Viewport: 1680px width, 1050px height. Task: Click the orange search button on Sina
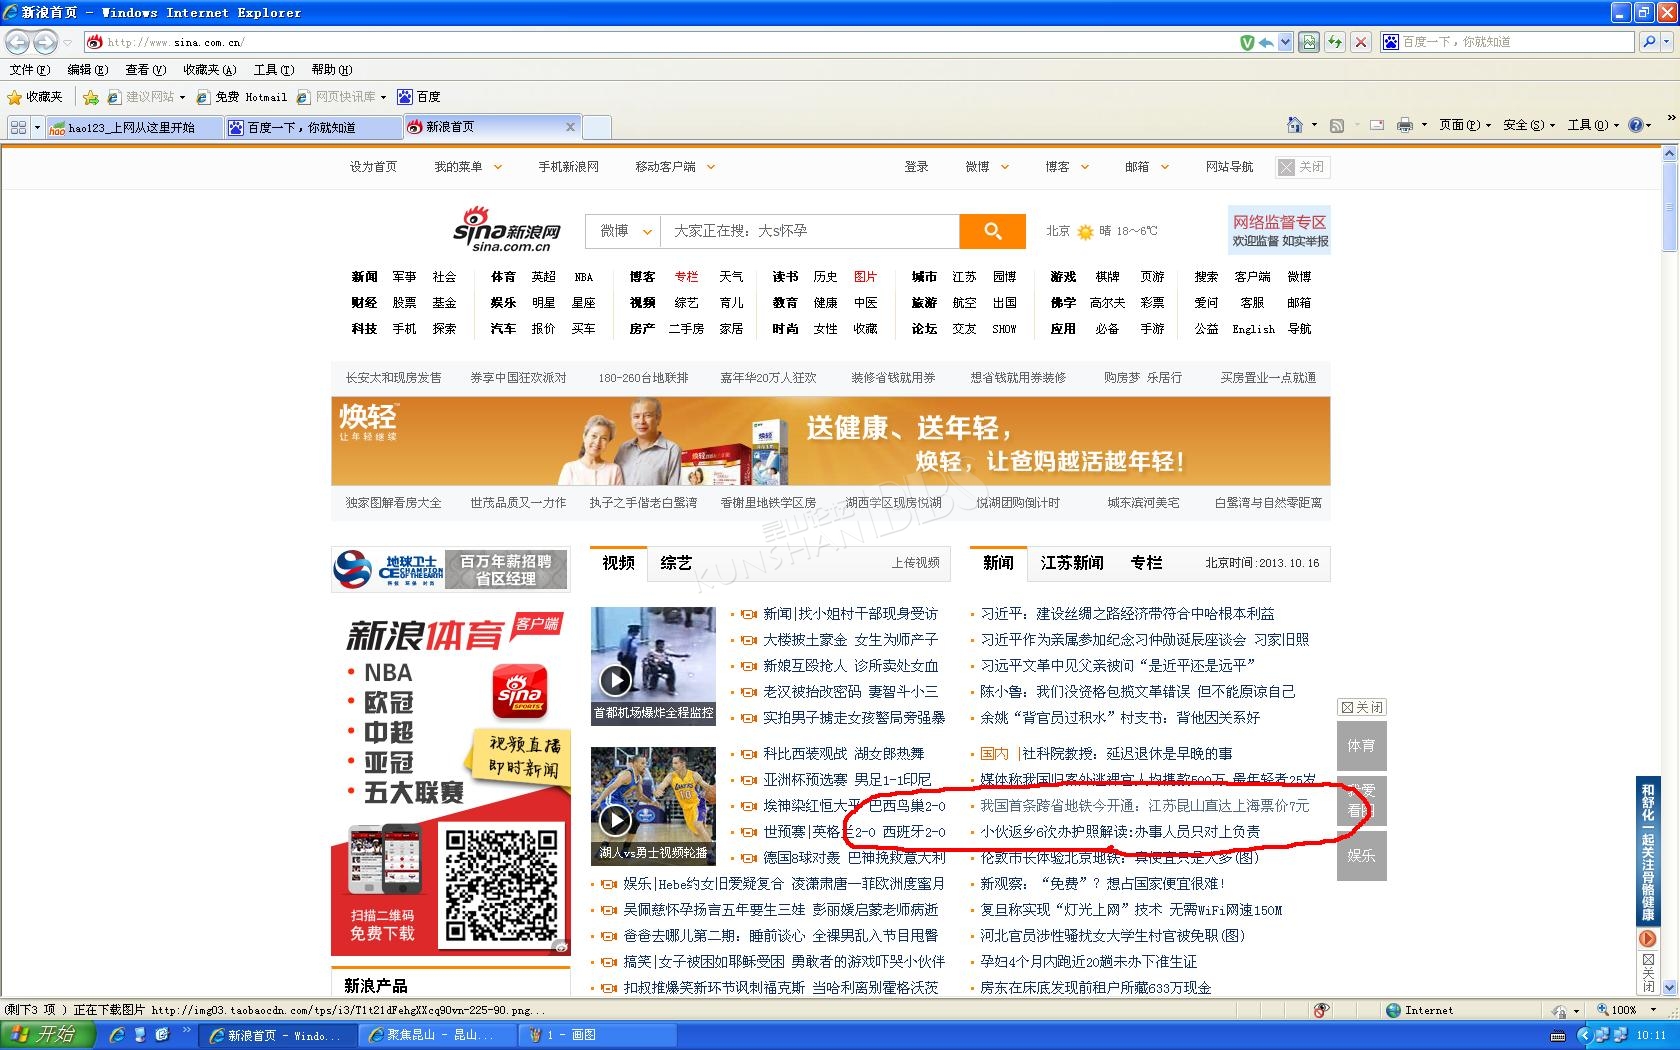click(x=992, y=231)
